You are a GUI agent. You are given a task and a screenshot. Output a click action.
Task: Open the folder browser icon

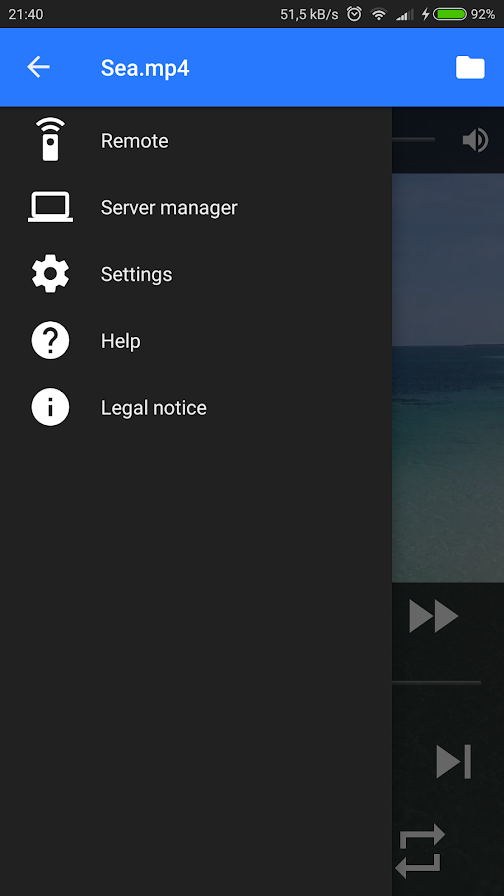coord(470,67)
